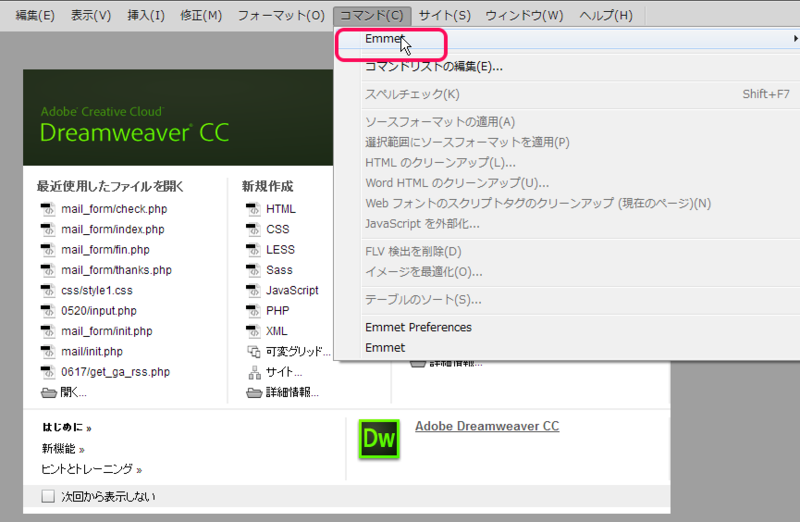Click the new HTML document icon

253,209
